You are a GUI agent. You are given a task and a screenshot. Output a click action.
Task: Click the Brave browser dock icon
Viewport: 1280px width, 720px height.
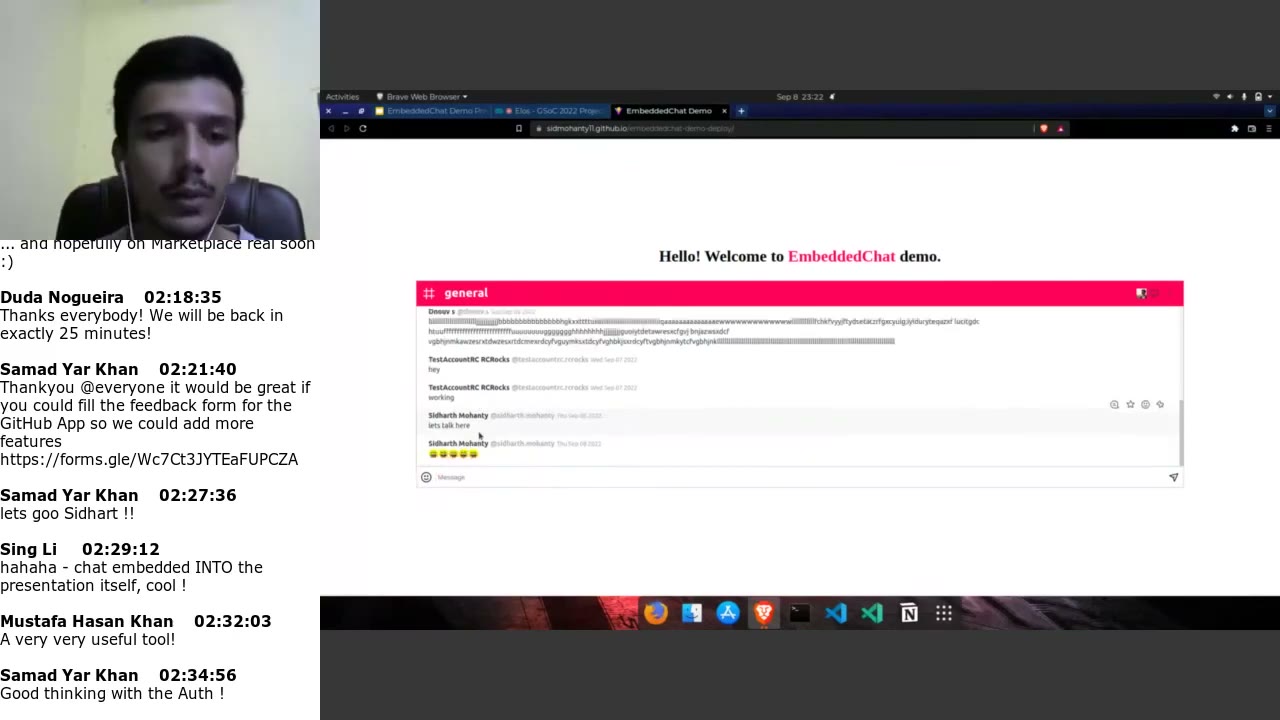pyautogui.click(x=764, y=613)
